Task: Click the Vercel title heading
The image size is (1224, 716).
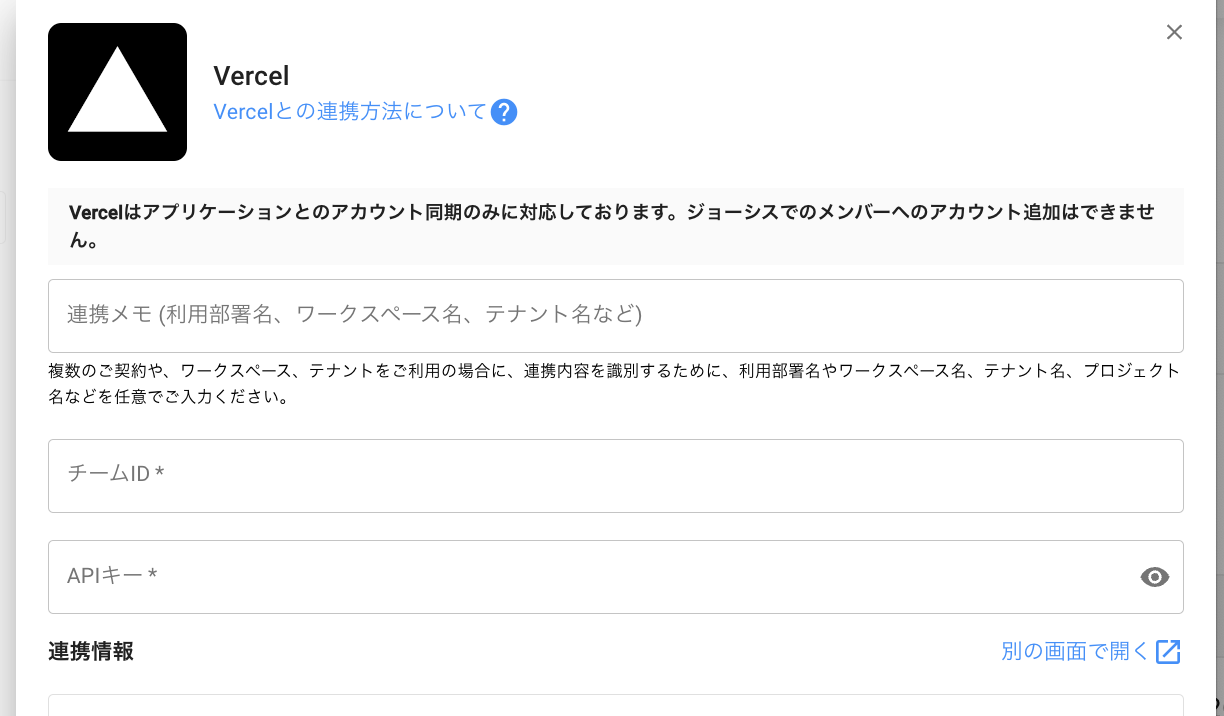Action: [x=251, y=76]
